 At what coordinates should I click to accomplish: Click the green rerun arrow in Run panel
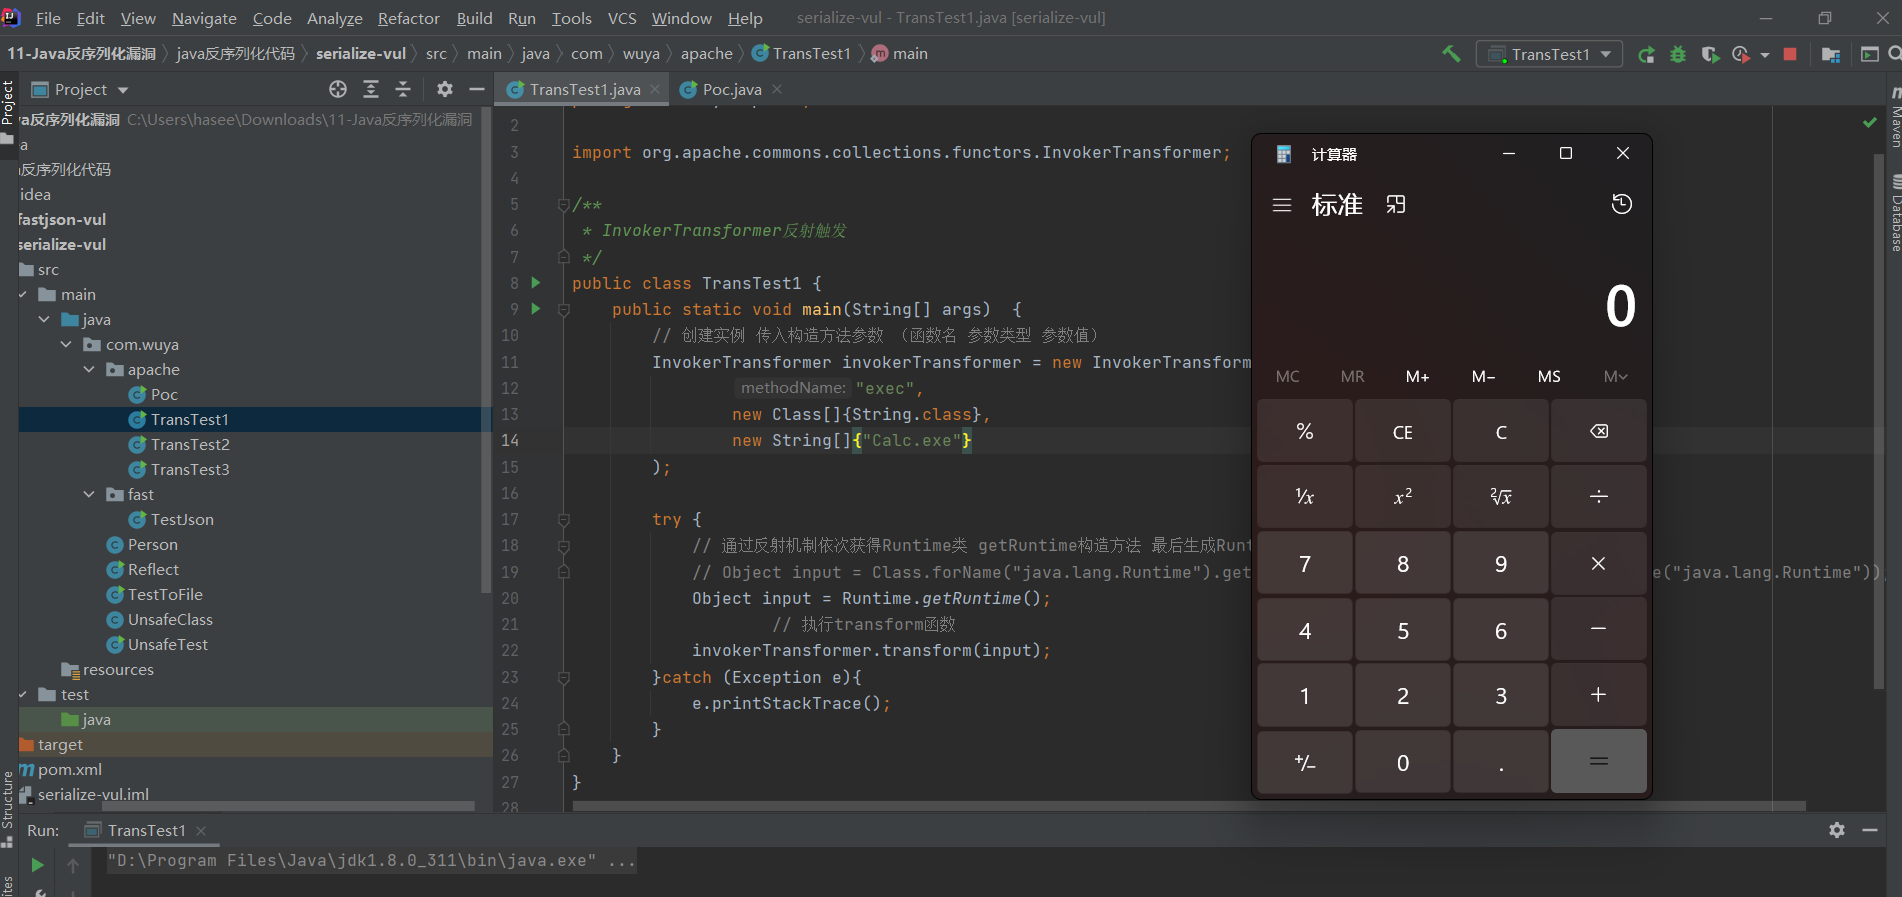click(38, 865)
